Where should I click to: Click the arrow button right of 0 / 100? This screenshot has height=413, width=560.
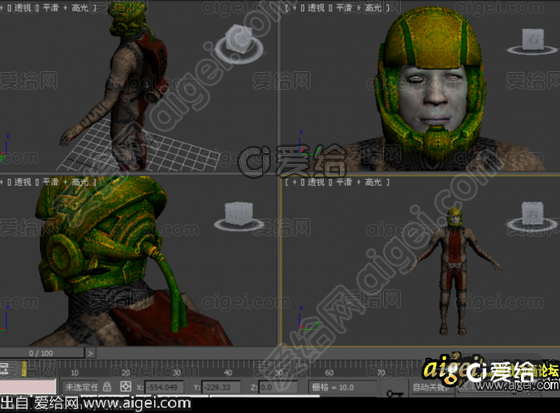(90, 353)
